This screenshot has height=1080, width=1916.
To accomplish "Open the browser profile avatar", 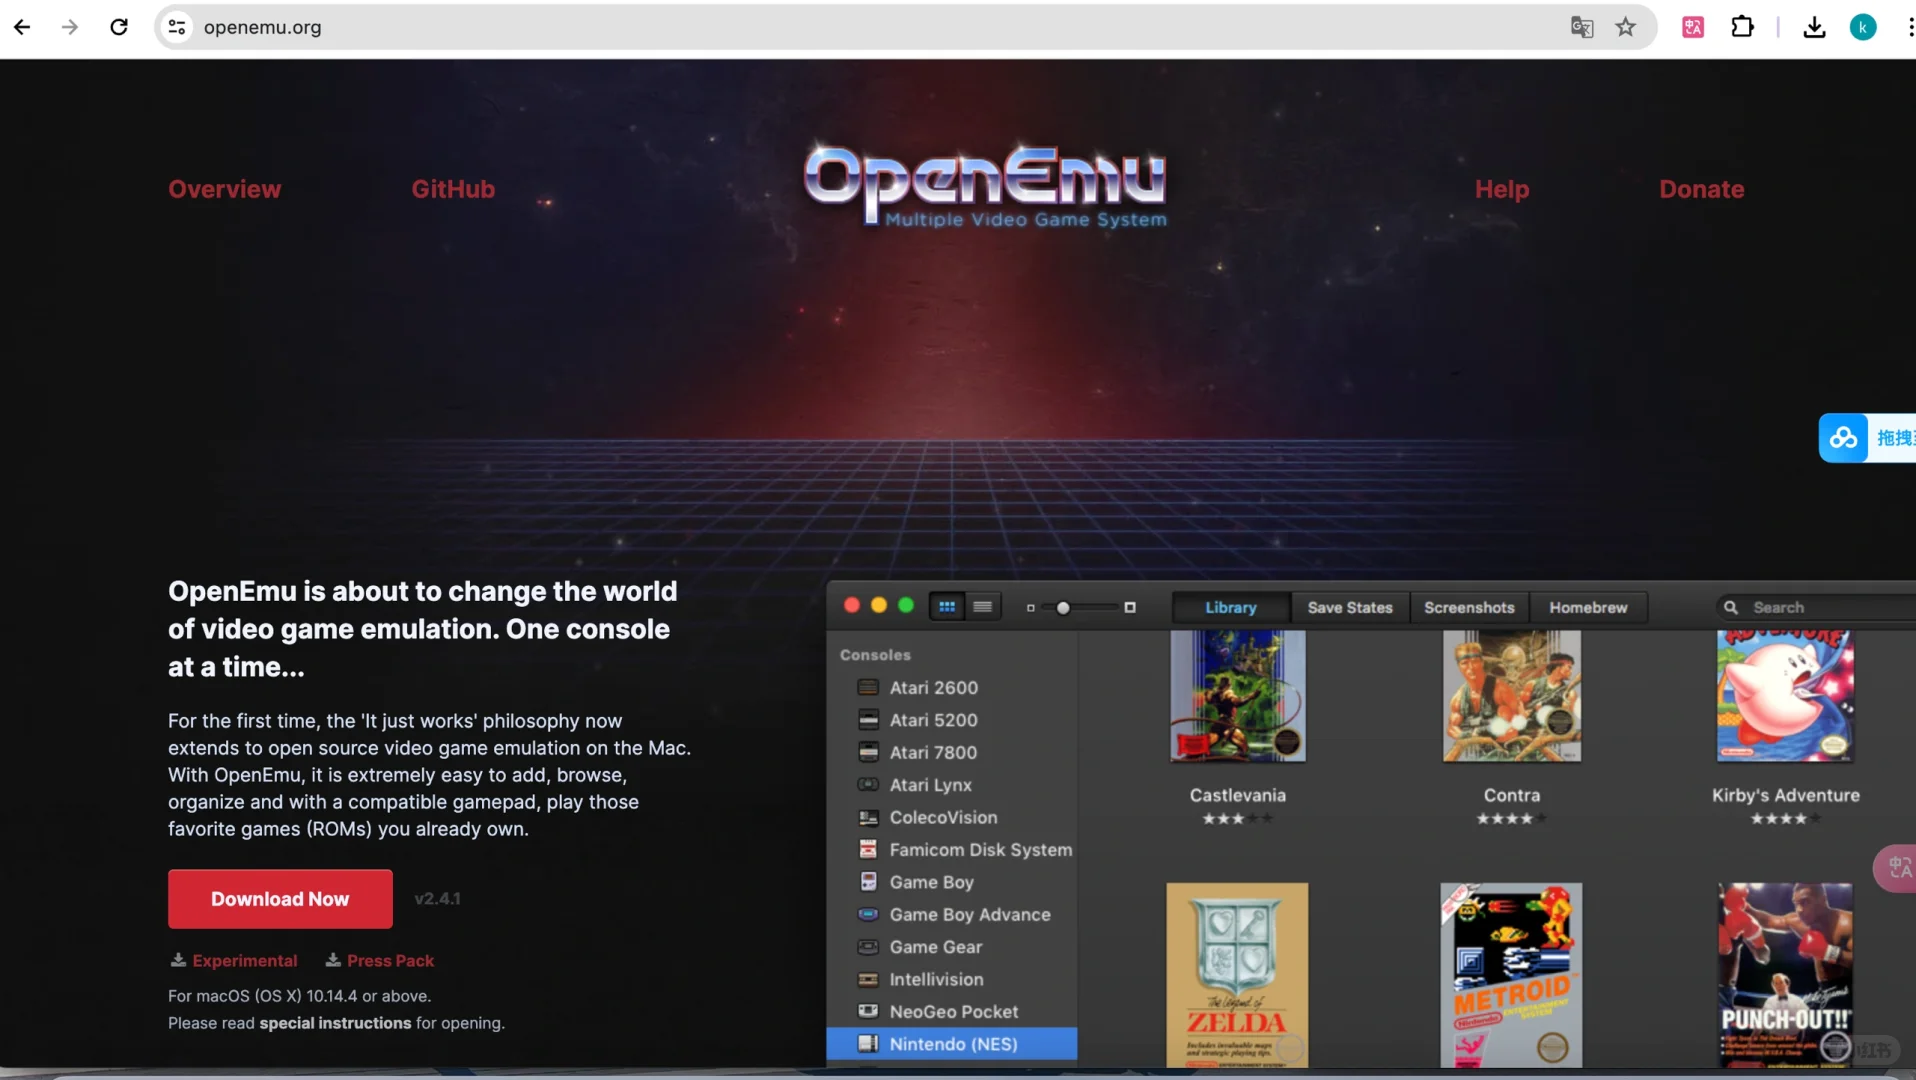I will [x=1862, y=27].
